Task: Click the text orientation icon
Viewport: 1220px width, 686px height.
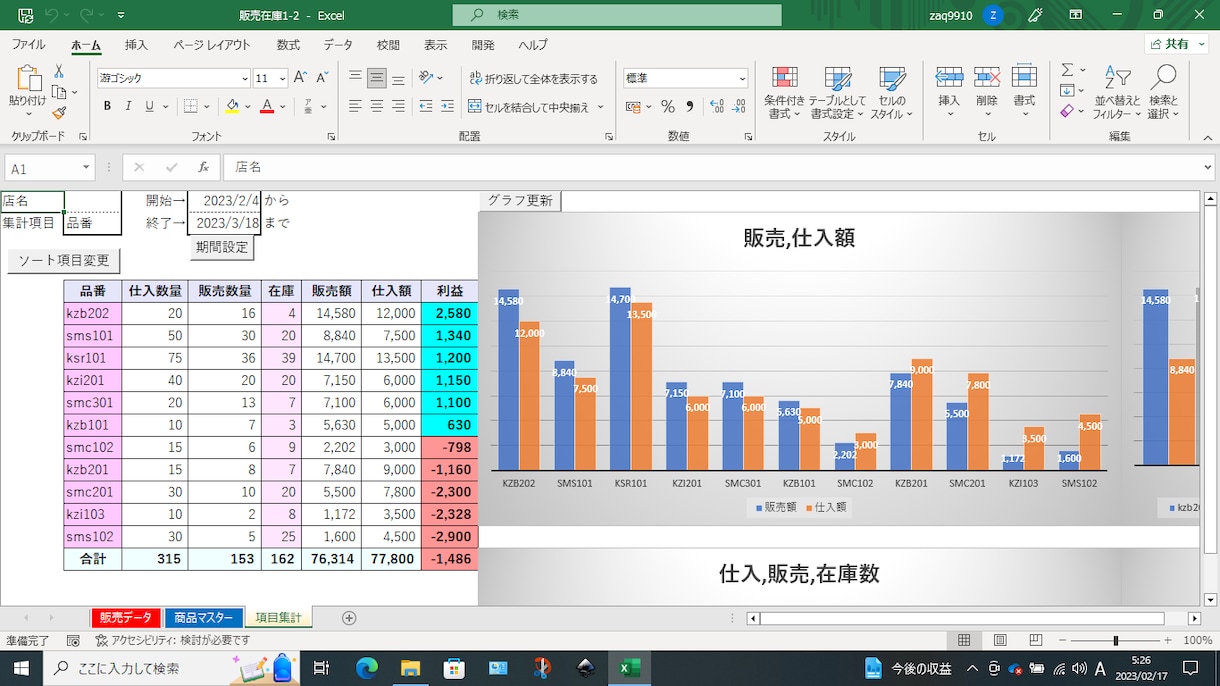Action: [427, 78]
